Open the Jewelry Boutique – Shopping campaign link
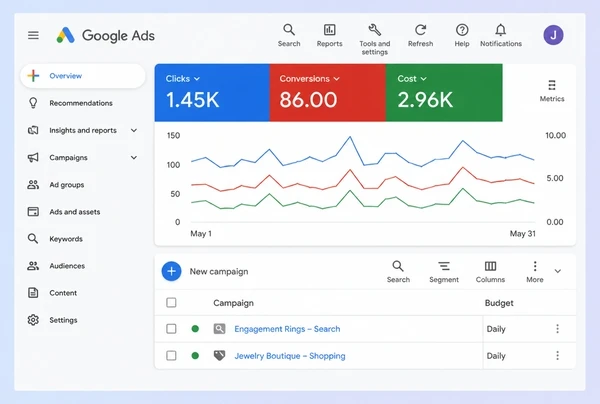 tap(290, 356)
